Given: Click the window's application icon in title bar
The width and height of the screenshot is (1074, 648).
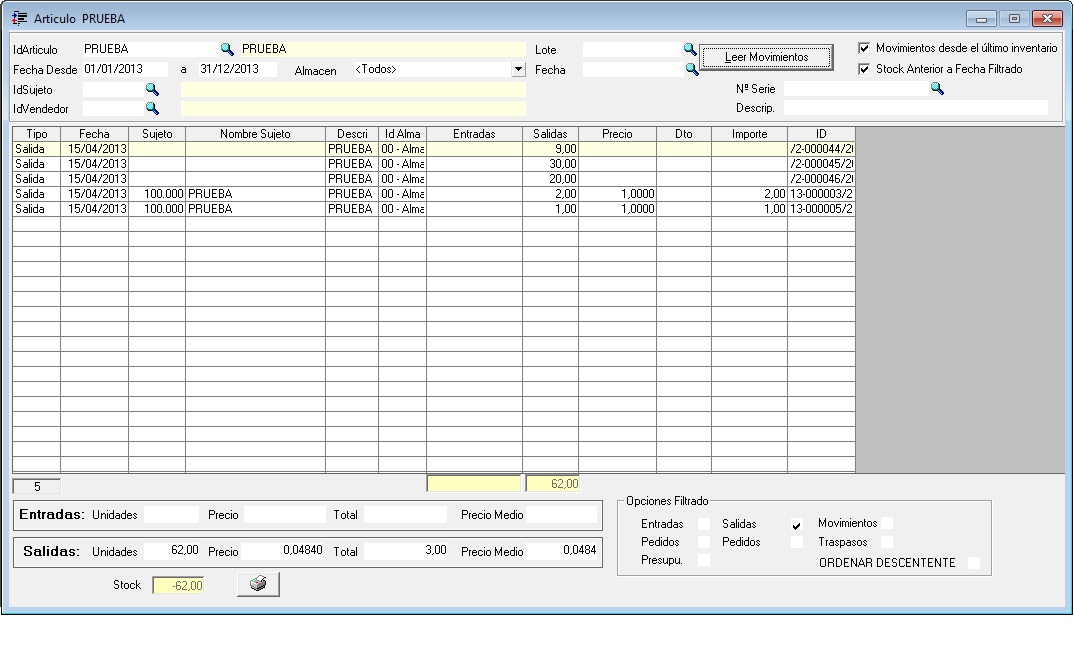Looking at the screenshot, I should 20,18.
